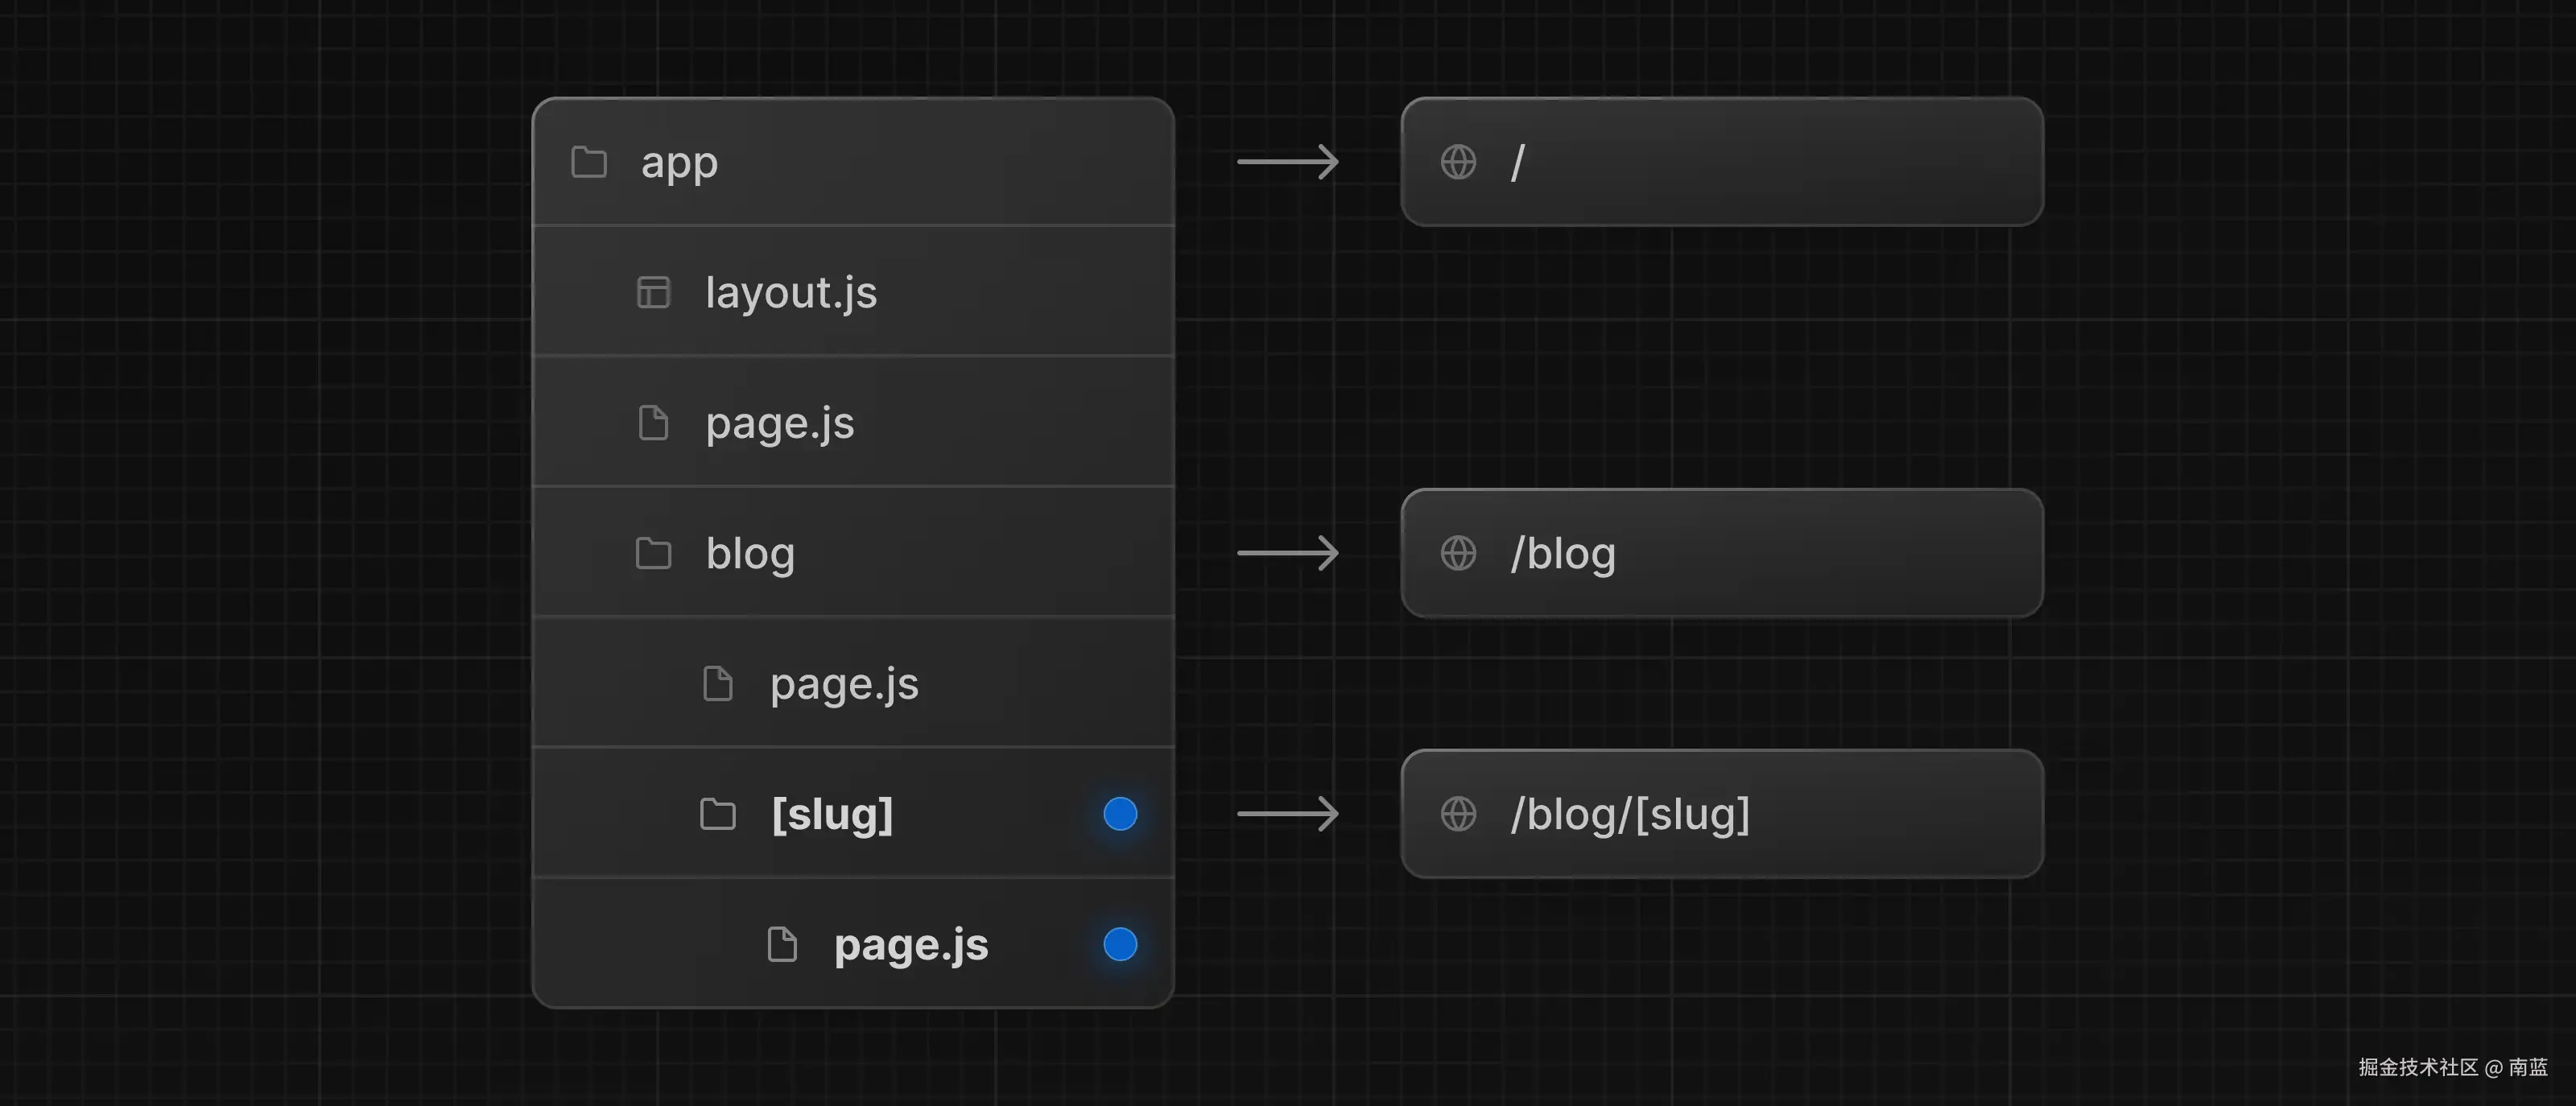The image size is (2576, 1106).
Task: Click the blog folder icon
Action: point(653,553)
